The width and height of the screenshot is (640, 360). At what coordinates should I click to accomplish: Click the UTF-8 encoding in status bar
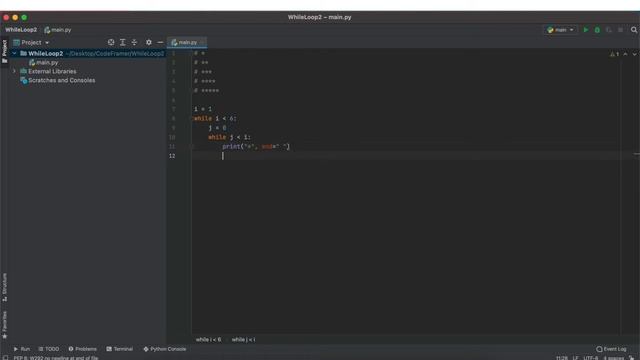pyautogui.click(x=591, y=358)
